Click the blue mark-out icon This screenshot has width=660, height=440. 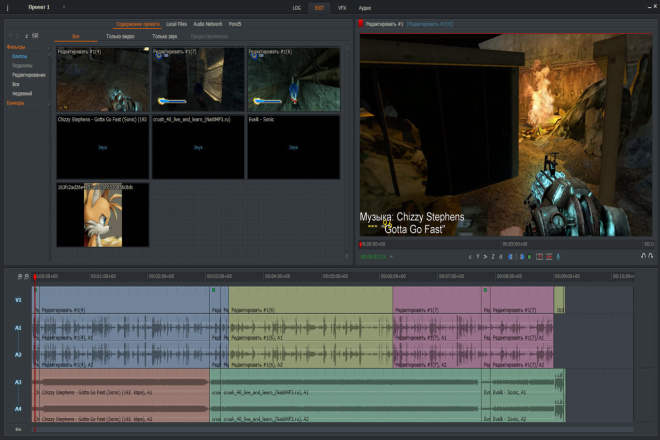pos(522,256)
